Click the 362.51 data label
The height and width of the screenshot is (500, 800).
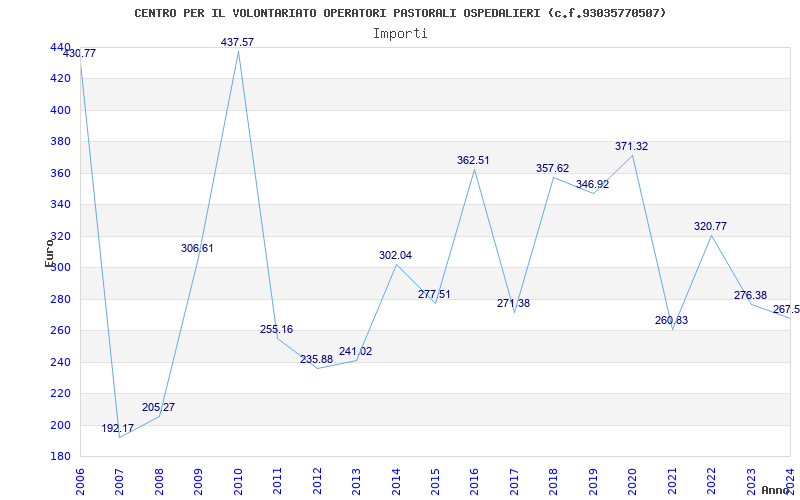473,160
